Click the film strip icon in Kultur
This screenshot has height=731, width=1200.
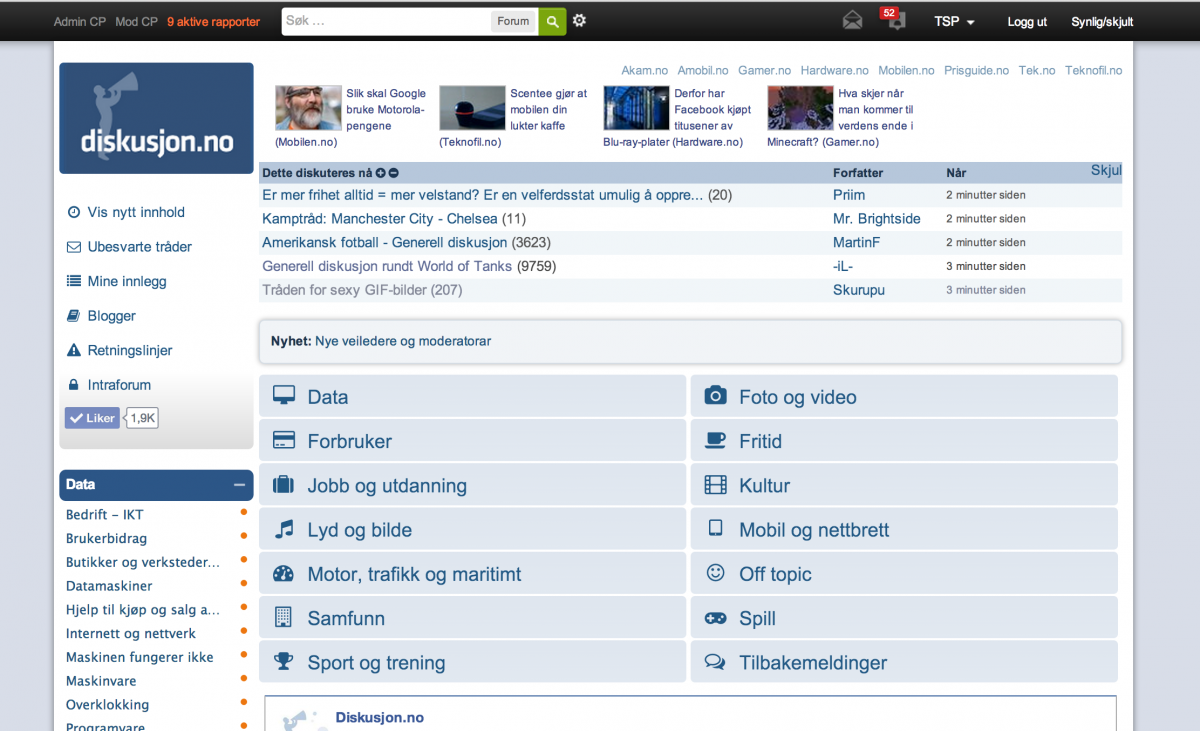pyautogui.click(x=715, y=485)
